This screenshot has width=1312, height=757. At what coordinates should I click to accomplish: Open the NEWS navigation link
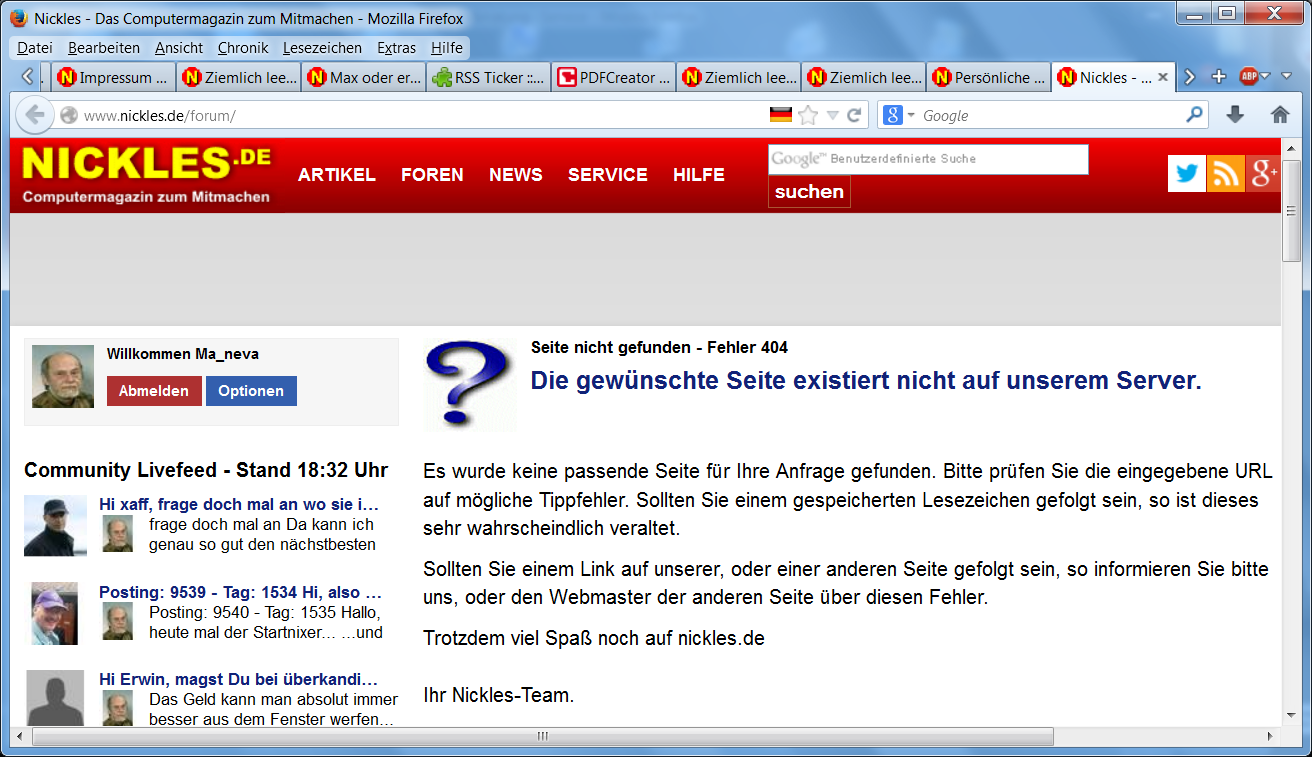[516, 174]
